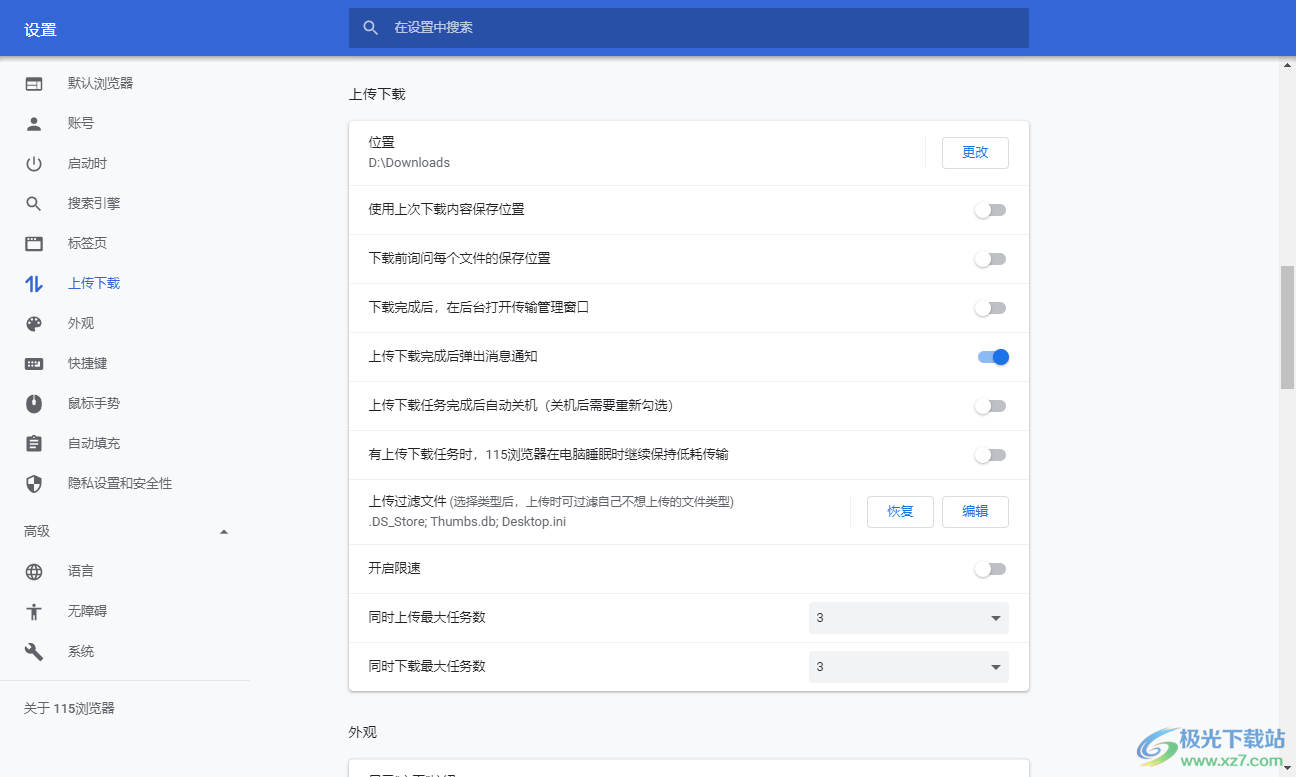The height and width of the screenshot is (777, 1296).
Task: Open 关于 115浏览器 page
Action: 69,708
